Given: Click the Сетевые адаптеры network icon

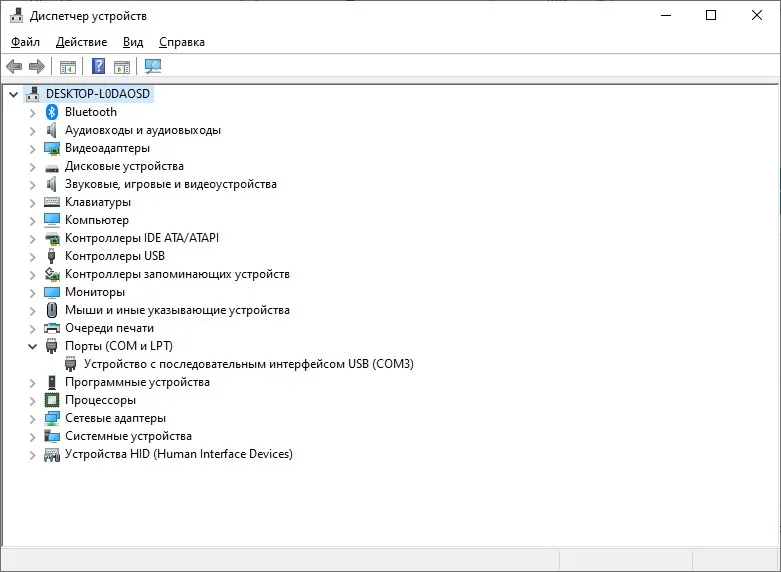Looking at the screenshot, I should pos(52,418).
